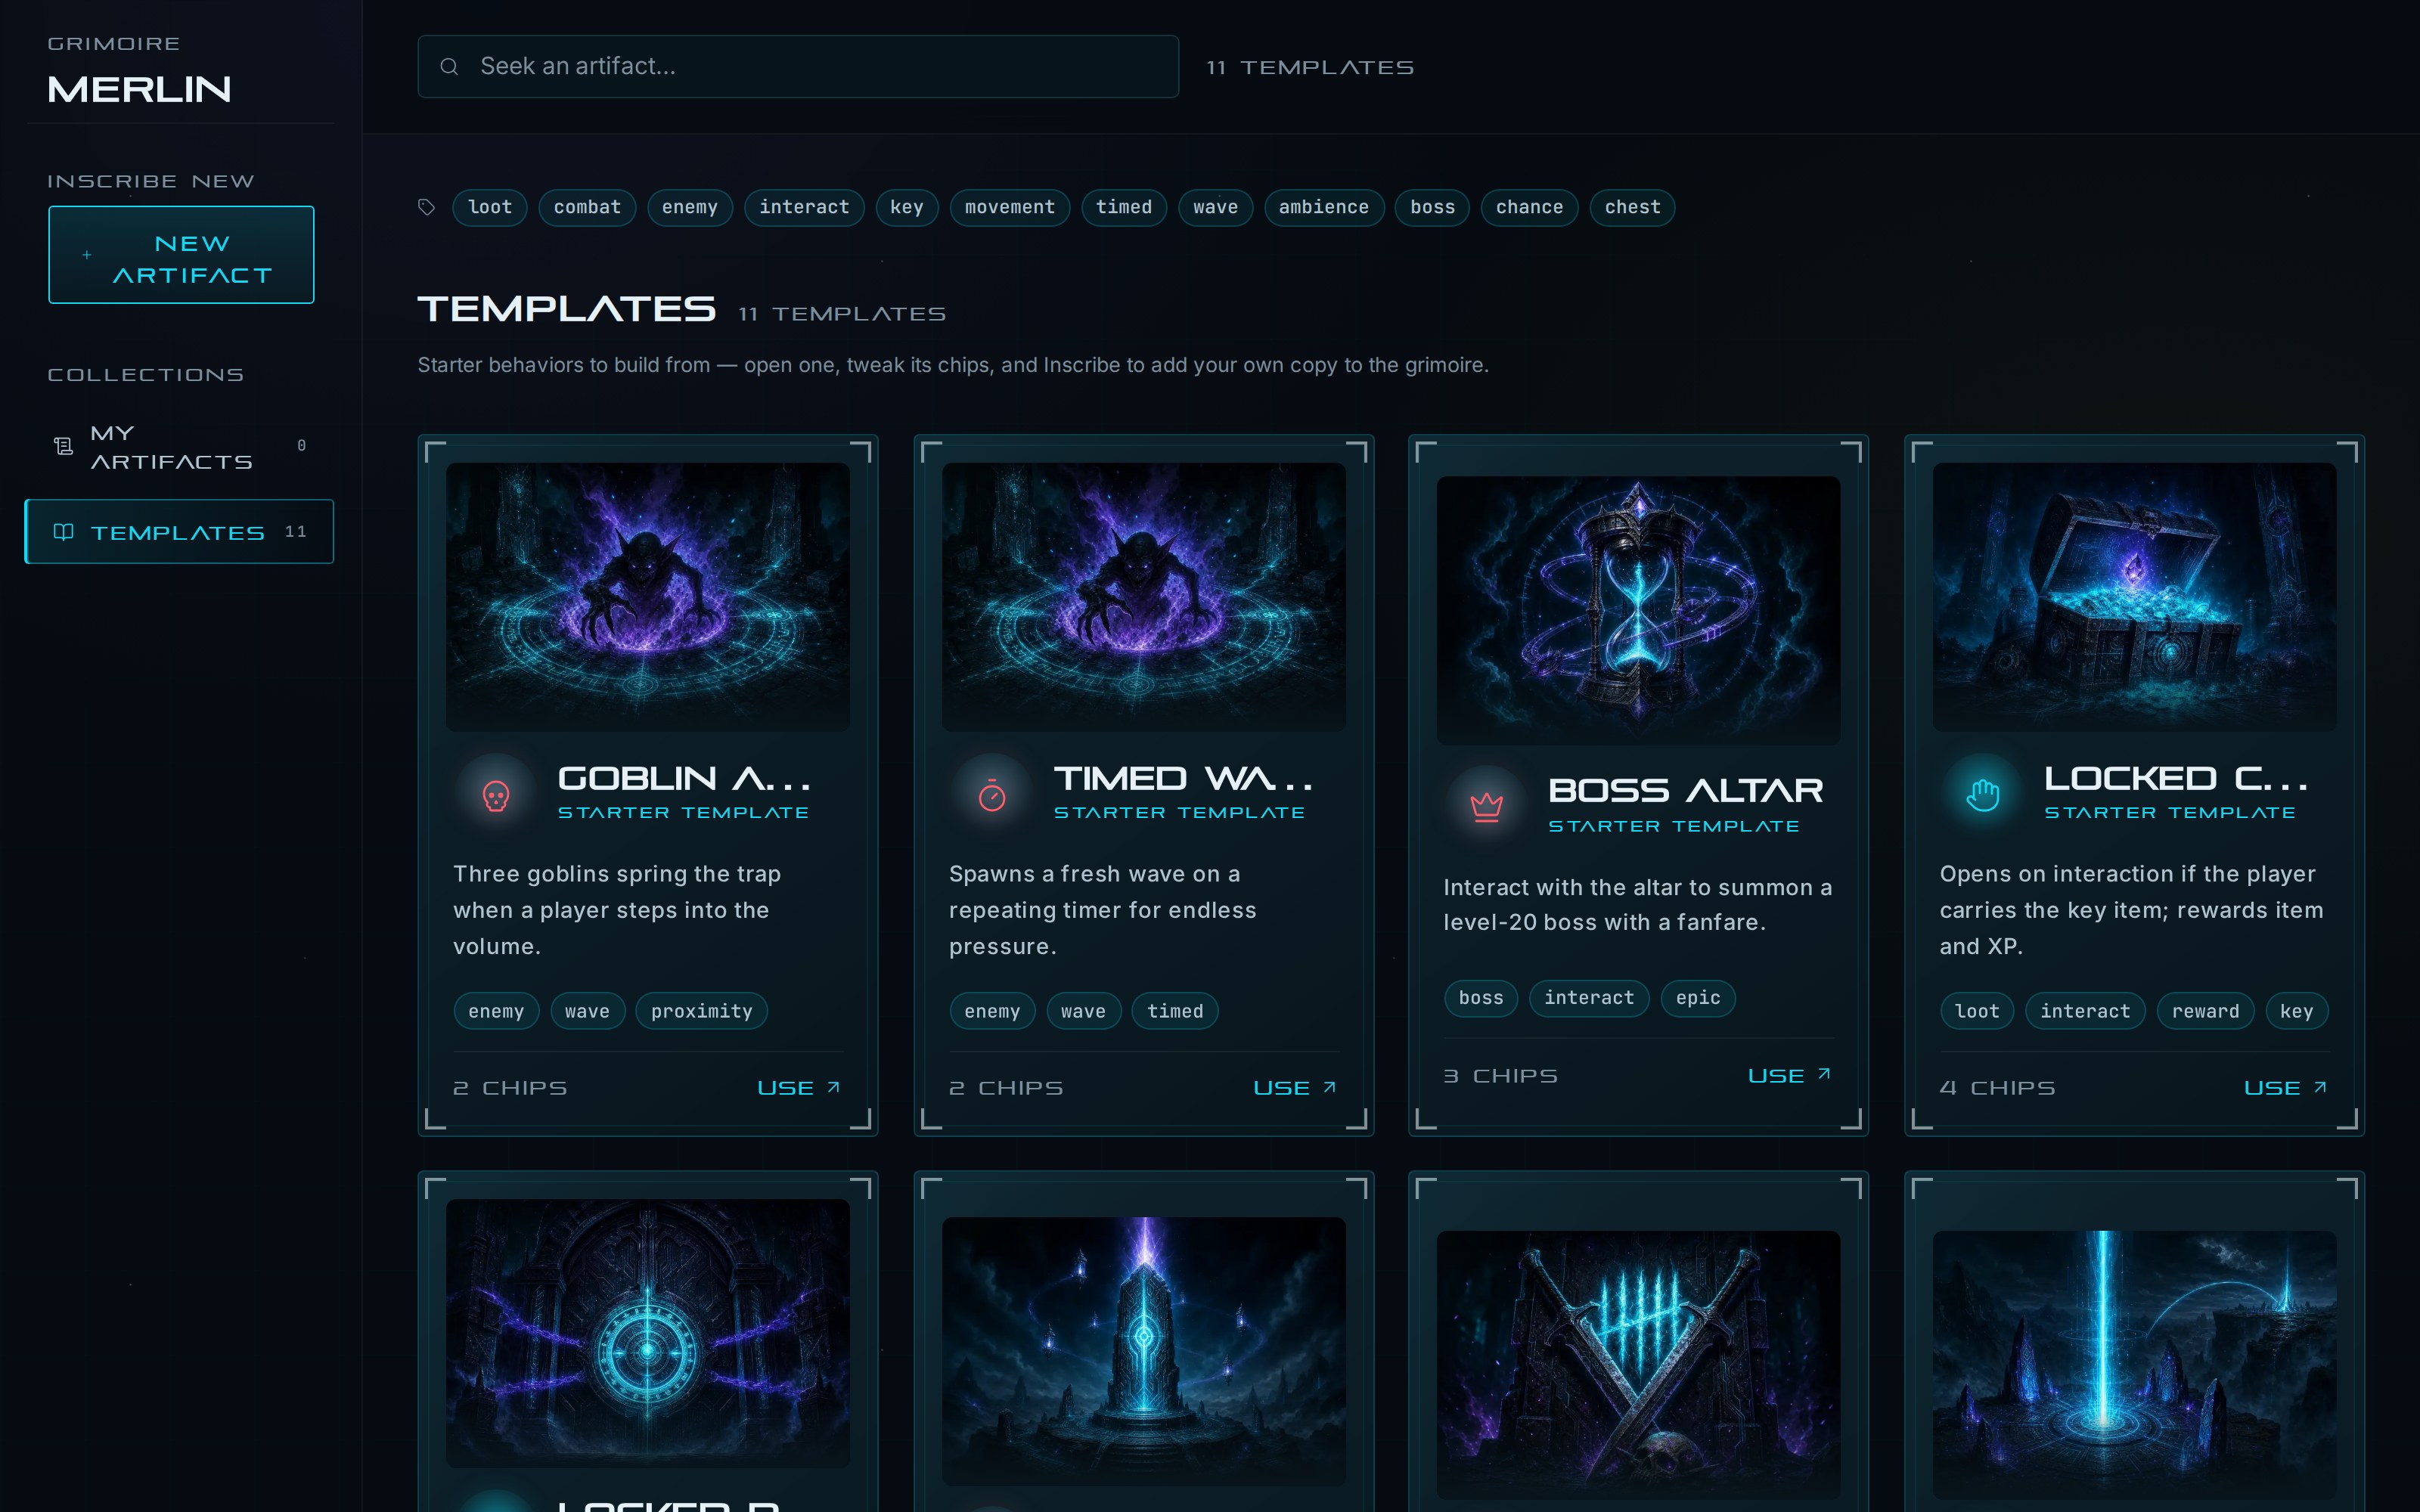Toggle the top key filter chip
Image resolution: width=2420 pixels, height=1512 pixels.
[907, 208]
